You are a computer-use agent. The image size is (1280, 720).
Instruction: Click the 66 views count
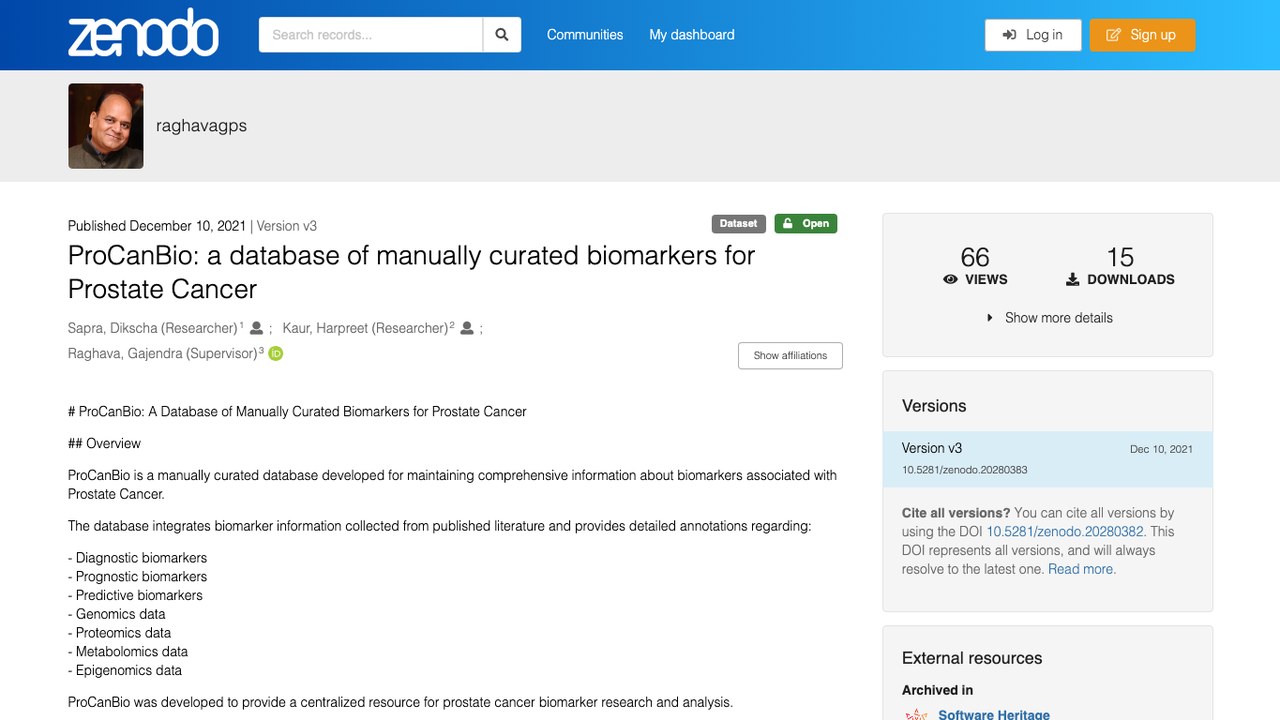pyautogui.click(x=975, y=258)
